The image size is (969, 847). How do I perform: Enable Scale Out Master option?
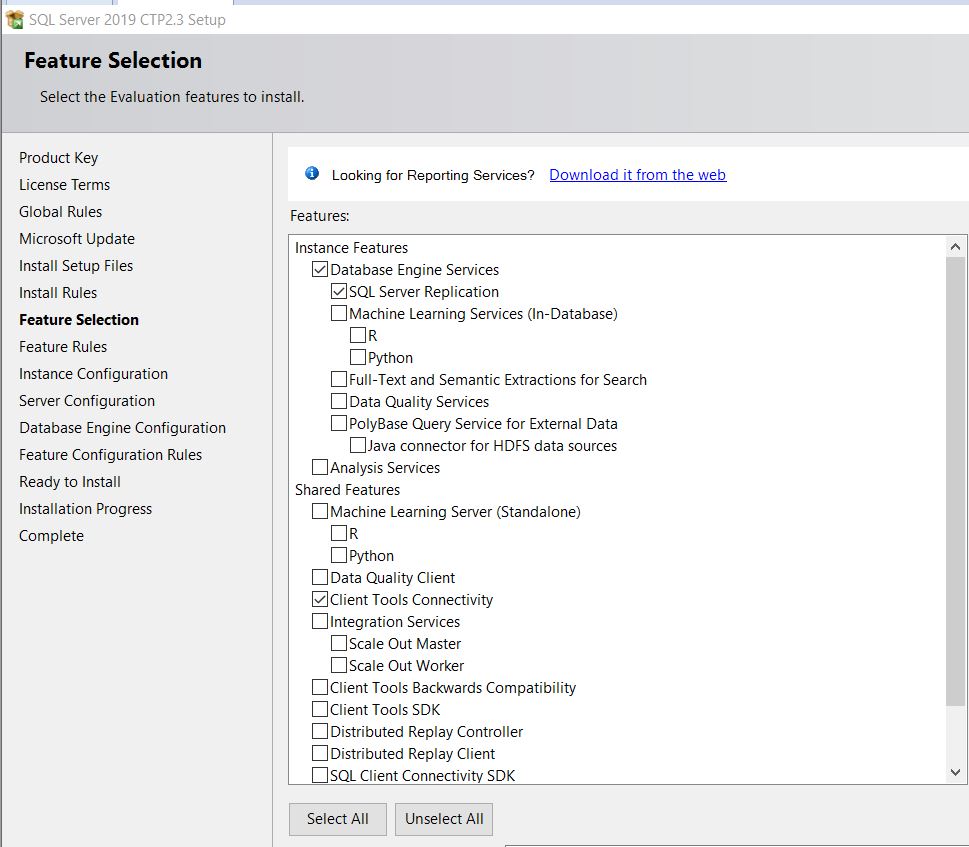tap(339, 644)
